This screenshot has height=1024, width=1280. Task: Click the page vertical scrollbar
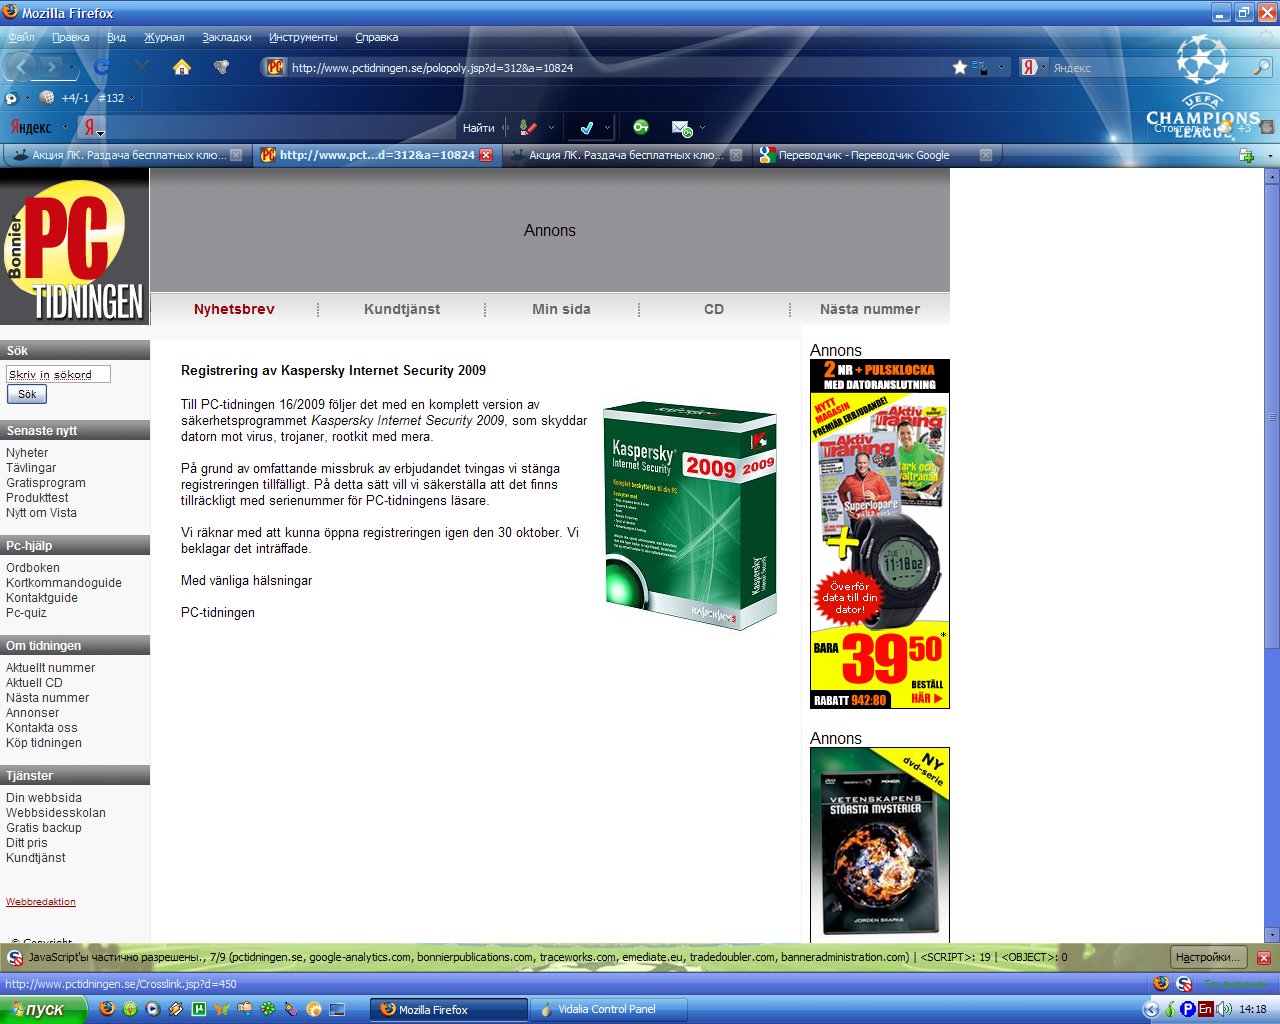pos(1272,555)
